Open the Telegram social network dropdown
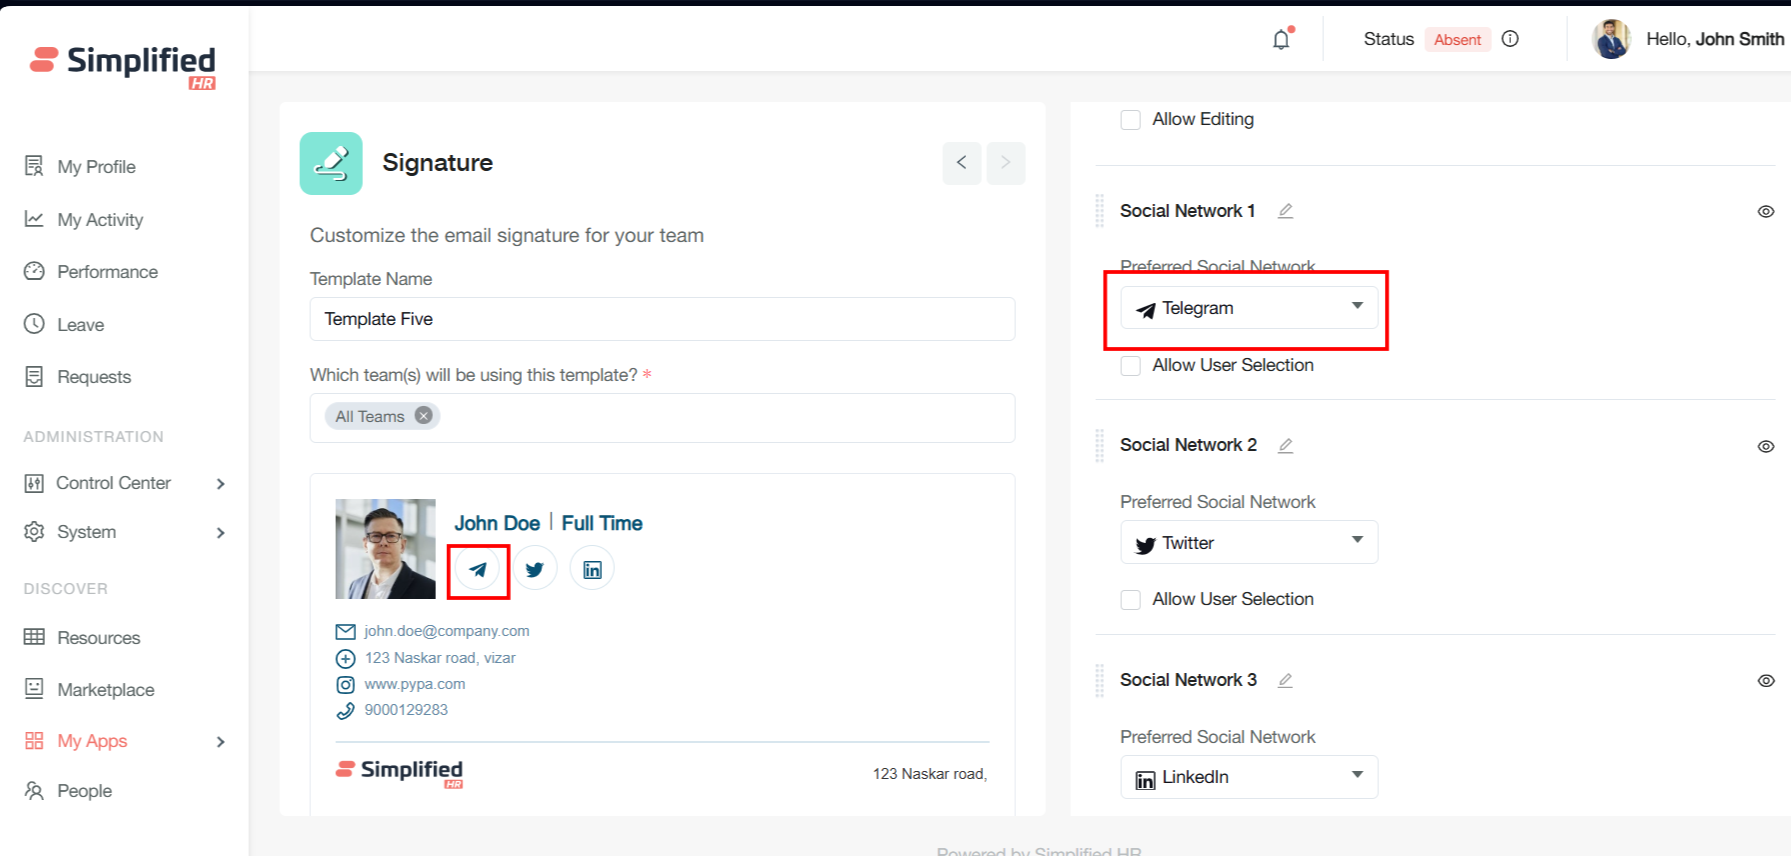Image resolution: width=1791 pixels, height=856 pixels. point(1249,308)
